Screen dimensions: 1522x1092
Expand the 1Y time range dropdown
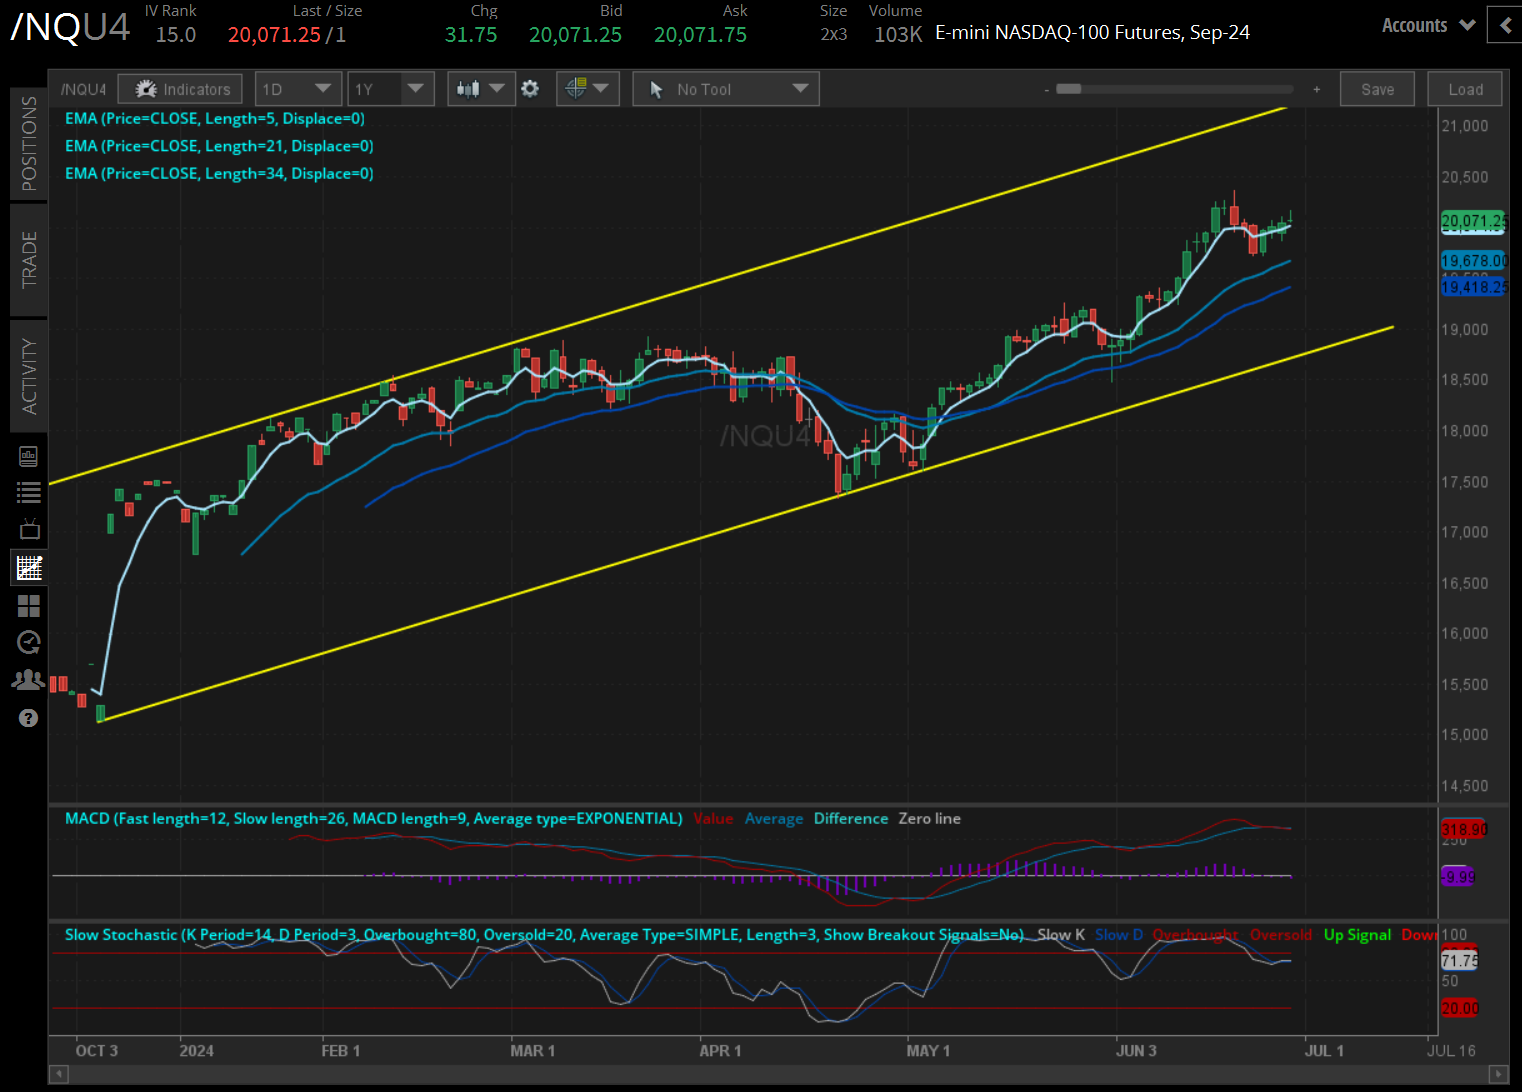(x=390, y=88)
